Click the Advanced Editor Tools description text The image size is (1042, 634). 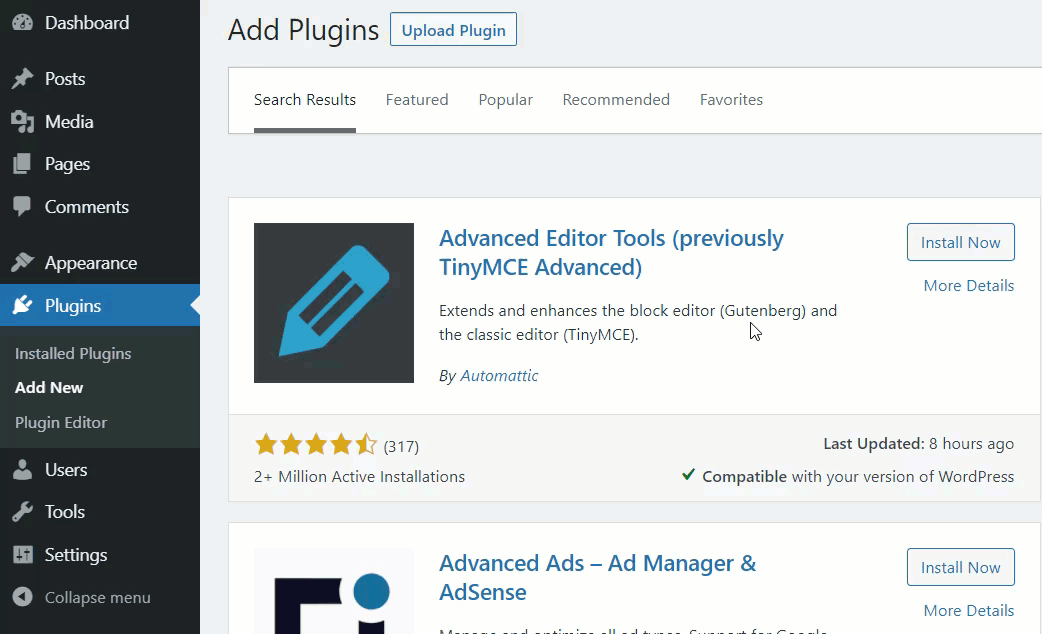(x=638, y=322)
